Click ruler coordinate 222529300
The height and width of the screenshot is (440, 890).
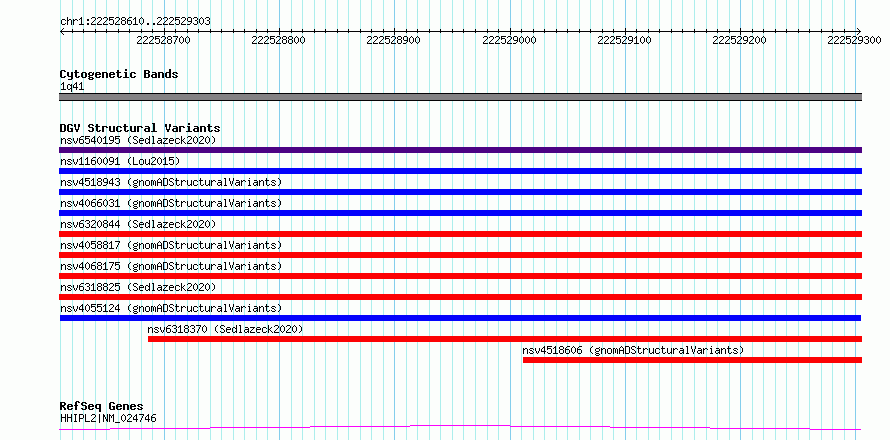[854, 40]
